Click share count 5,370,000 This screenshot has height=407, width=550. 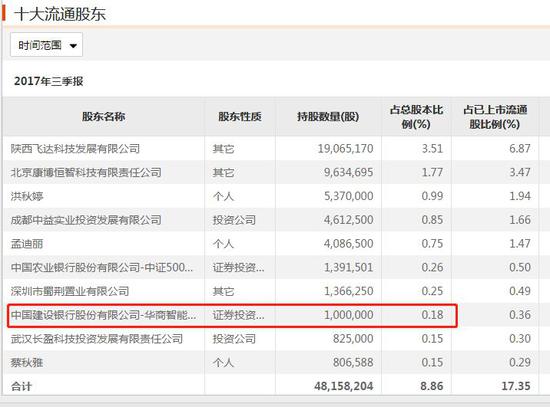click(349, 196)
